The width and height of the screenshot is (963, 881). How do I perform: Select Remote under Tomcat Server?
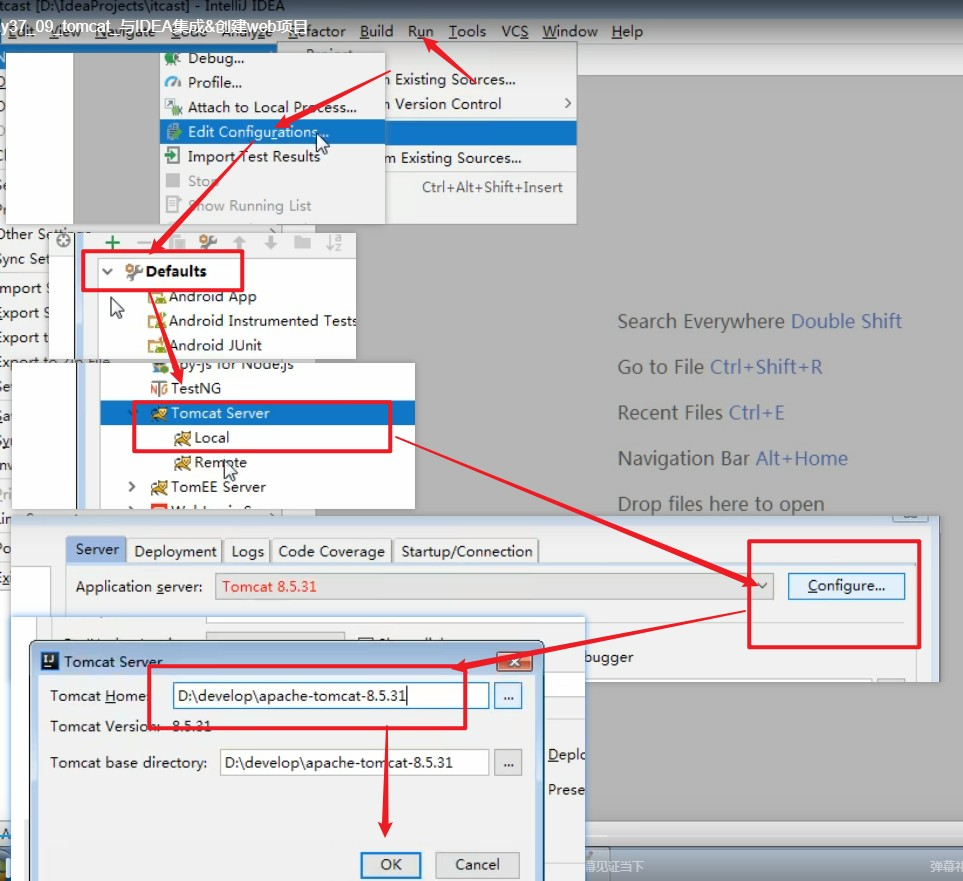[220, 462]
